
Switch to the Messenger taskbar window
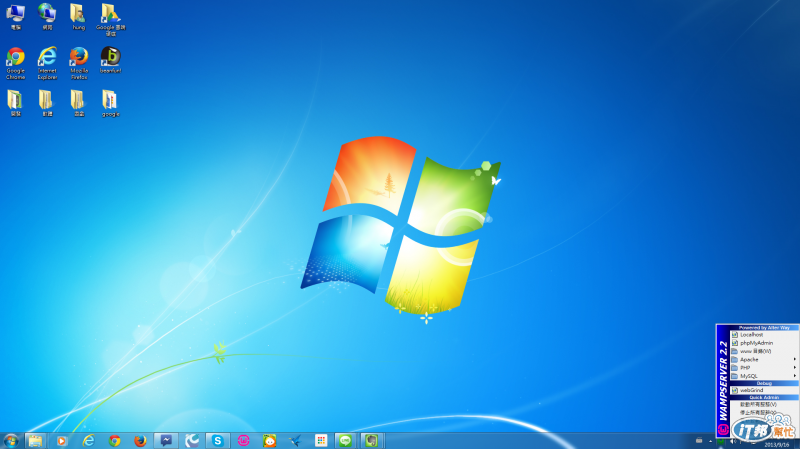[x=166, y=441]
